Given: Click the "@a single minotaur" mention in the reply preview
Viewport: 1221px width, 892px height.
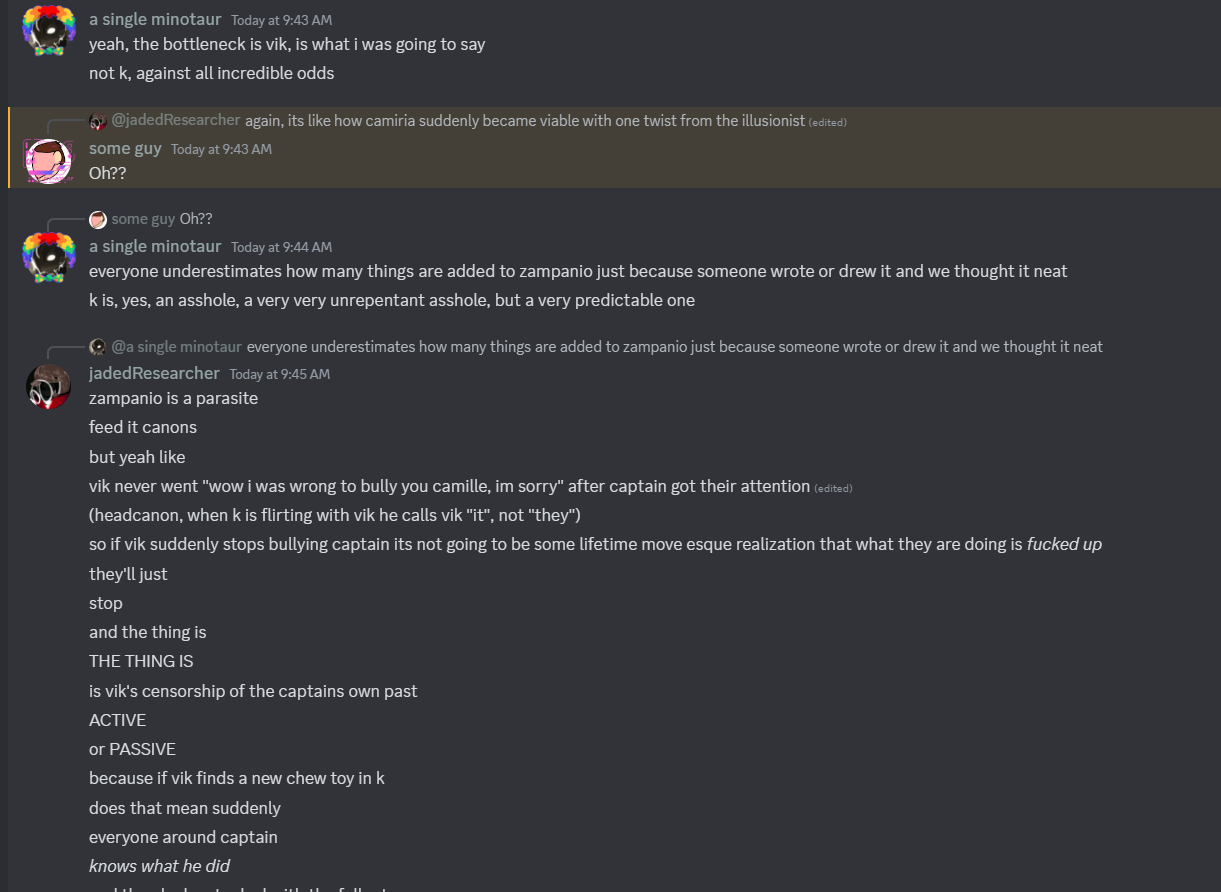Looking at the screenshot, I should pos(177,347).
